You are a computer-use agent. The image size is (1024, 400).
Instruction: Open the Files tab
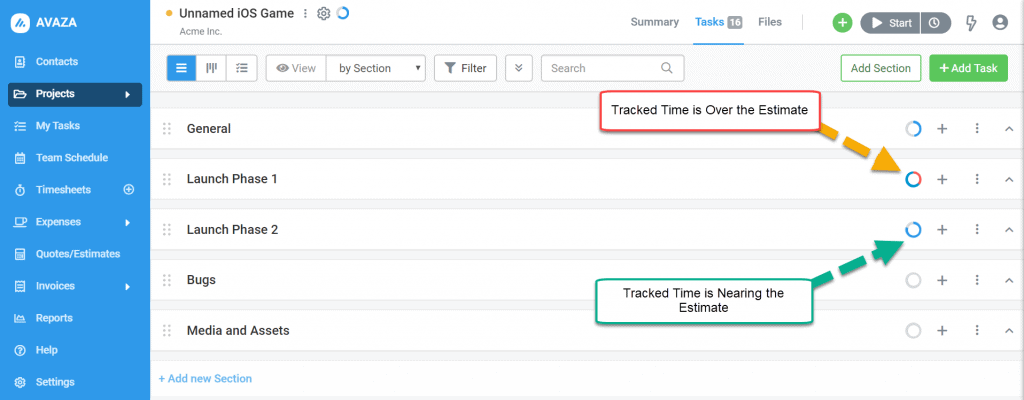click(x=770, y=22)
